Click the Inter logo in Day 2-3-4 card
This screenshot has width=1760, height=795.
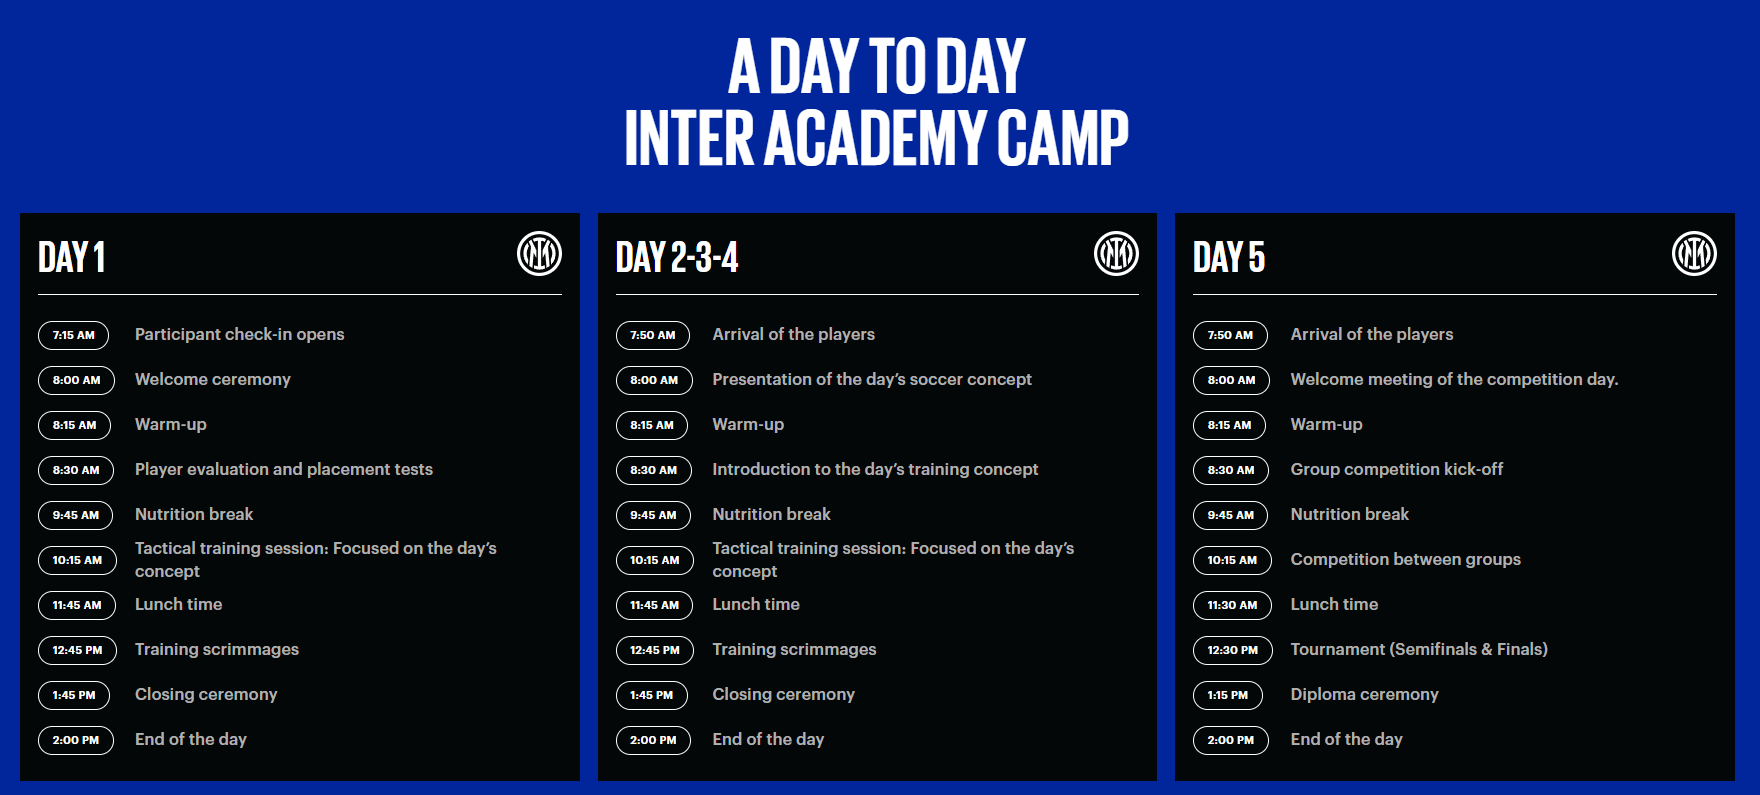[x=1116, y=254]
